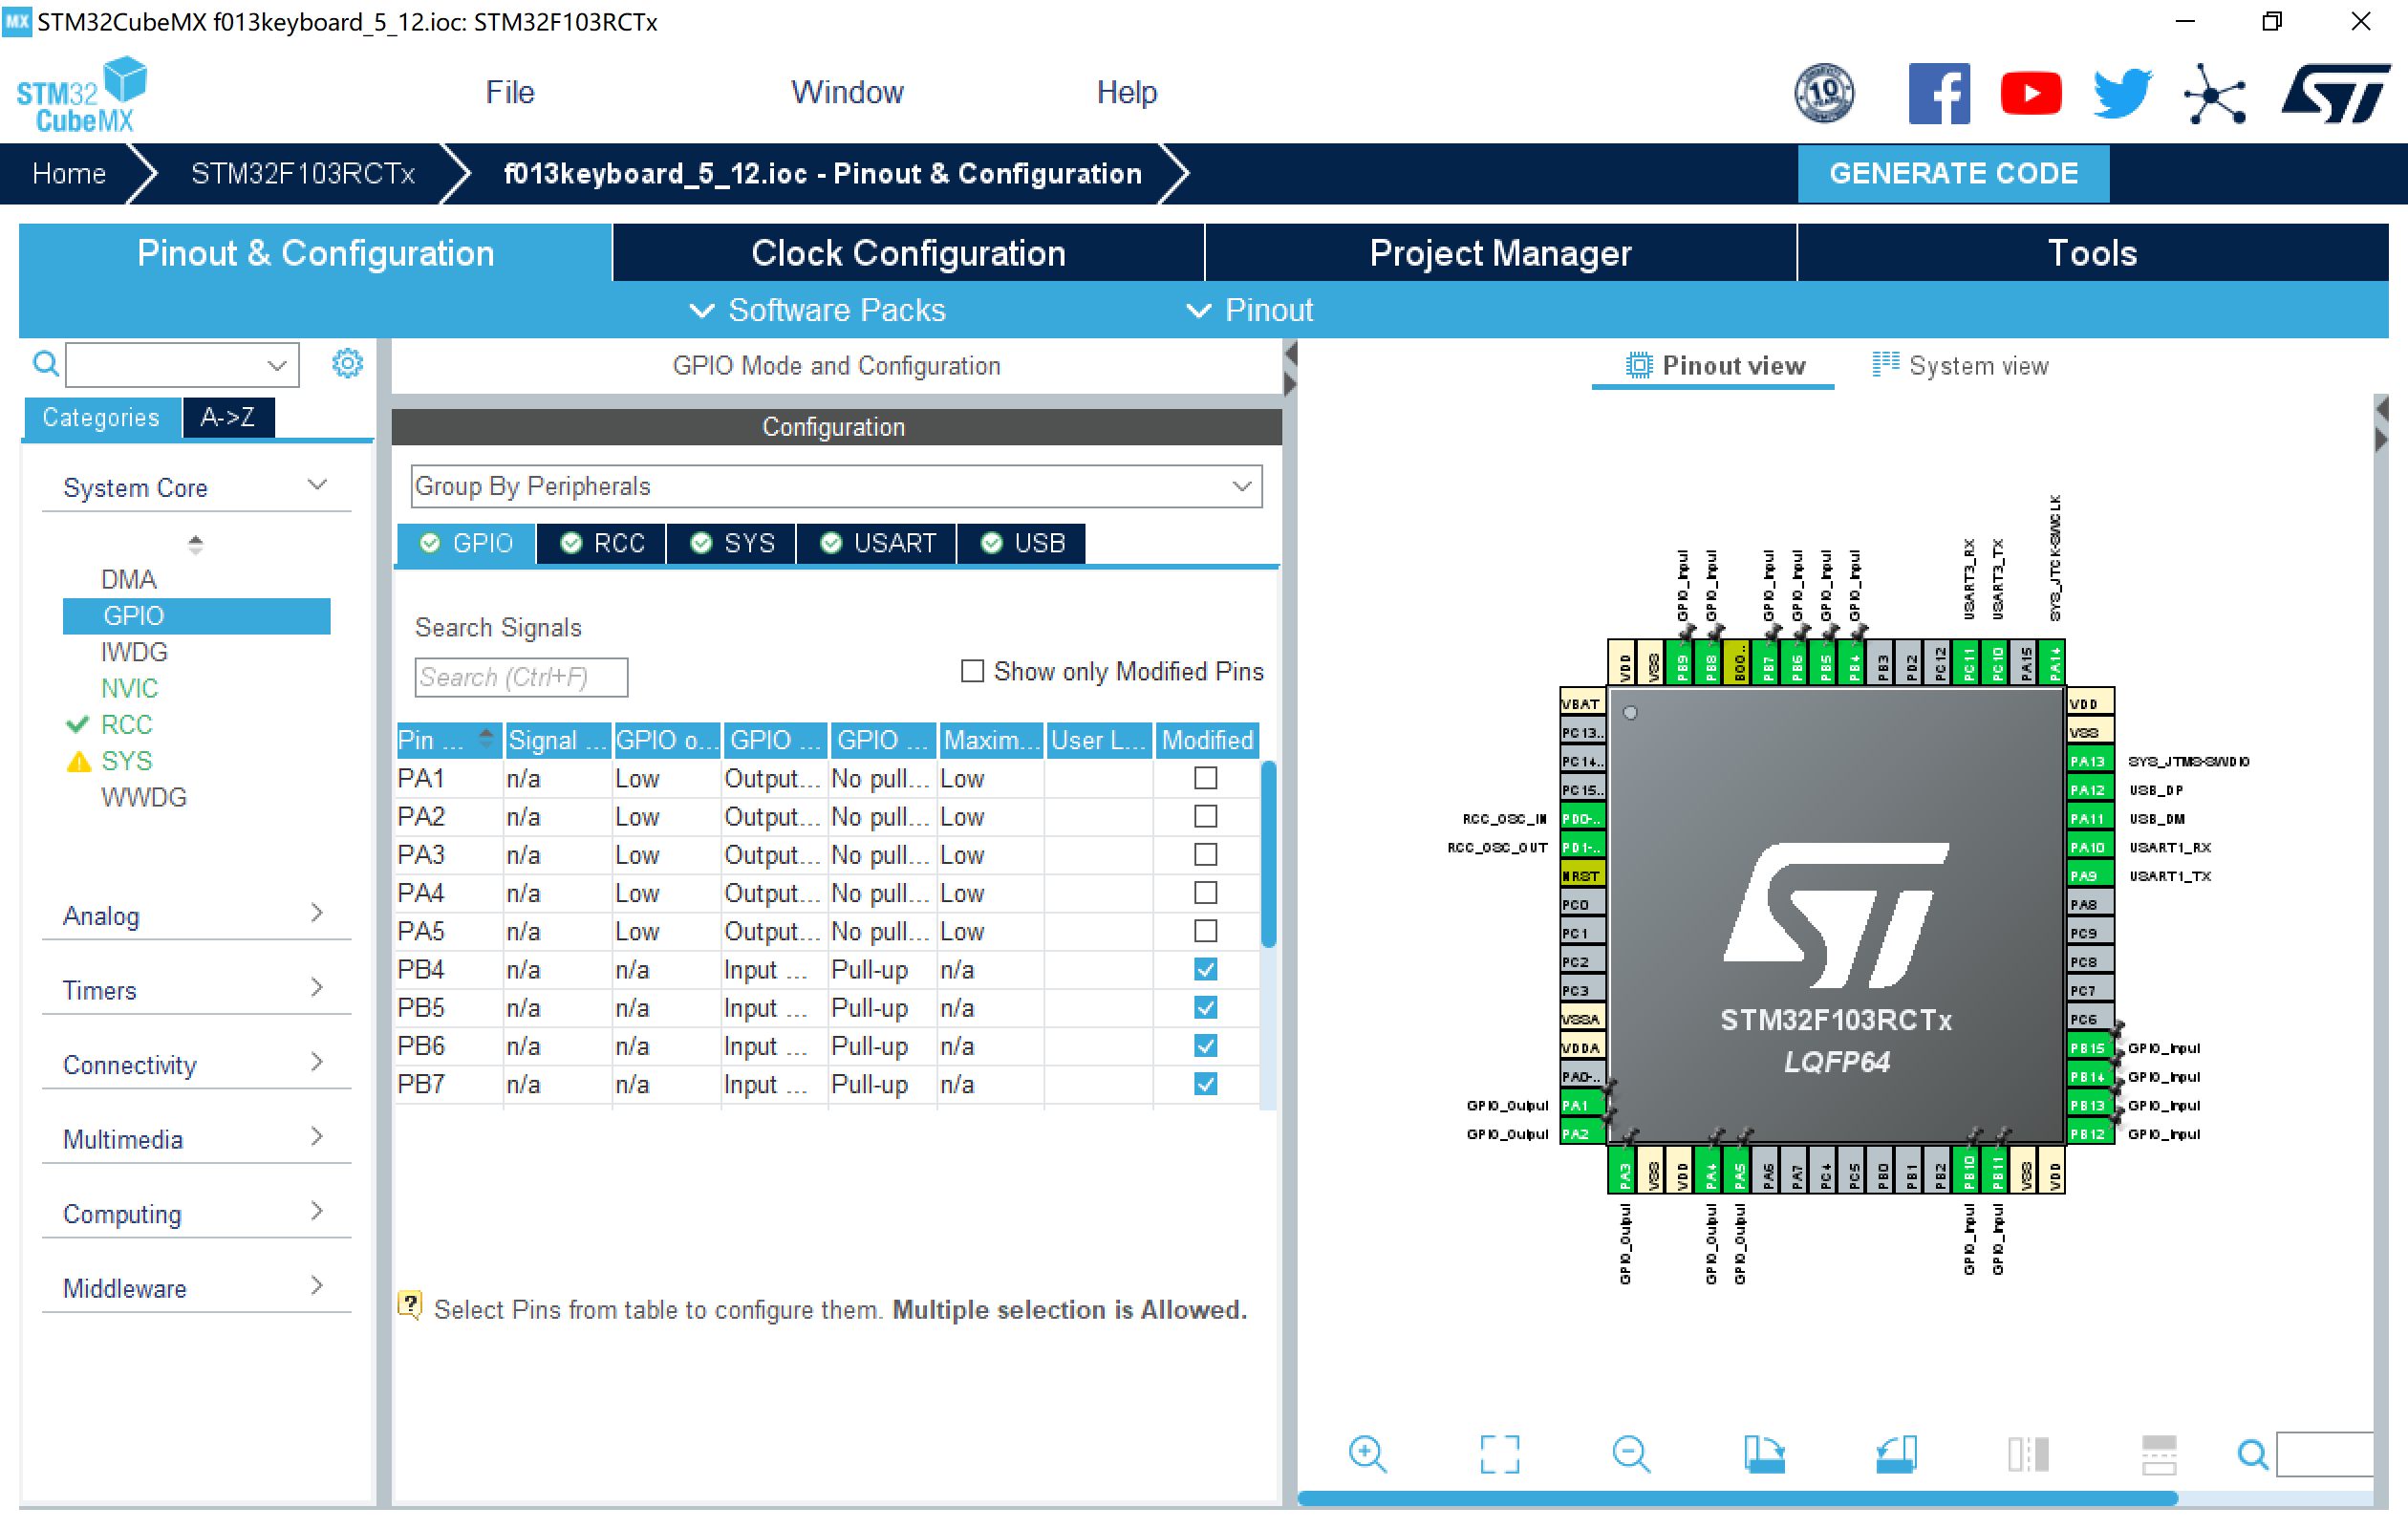Rotate the chip counter-clockwise icon
Image resolution: width=2408 pixels, height=1529 pixels.
click(1895, 1453)
